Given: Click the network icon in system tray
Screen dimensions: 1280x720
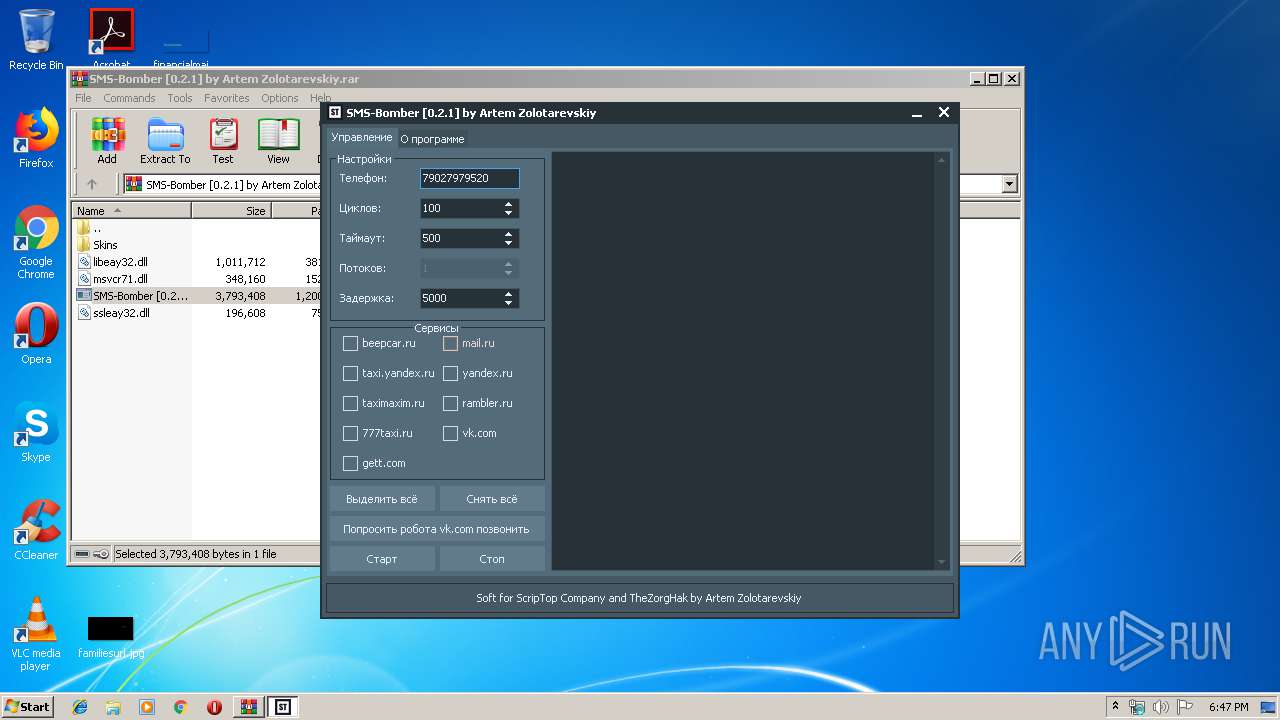Looking at the screenshot, I should [1137, 707].
